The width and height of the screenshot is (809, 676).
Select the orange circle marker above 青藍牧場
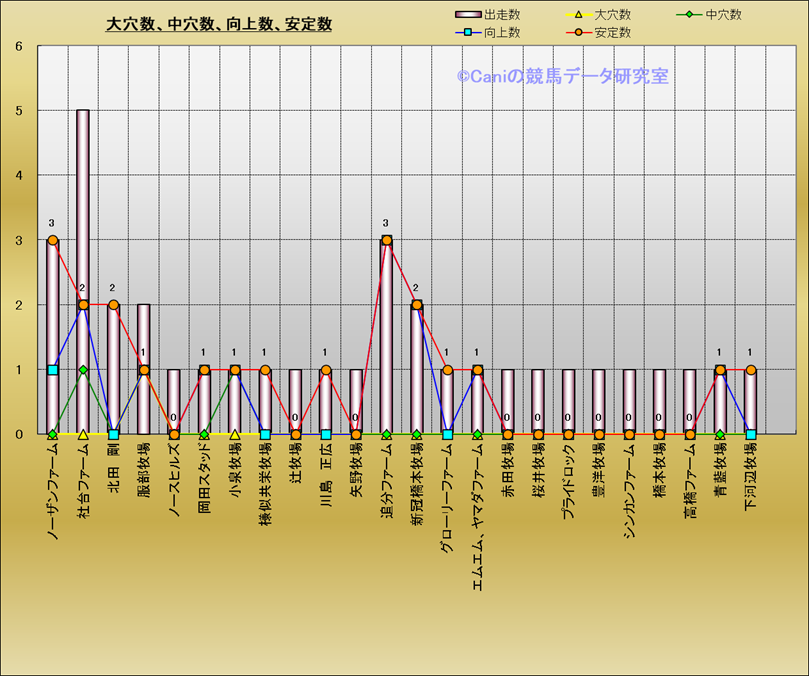[720, 370]
